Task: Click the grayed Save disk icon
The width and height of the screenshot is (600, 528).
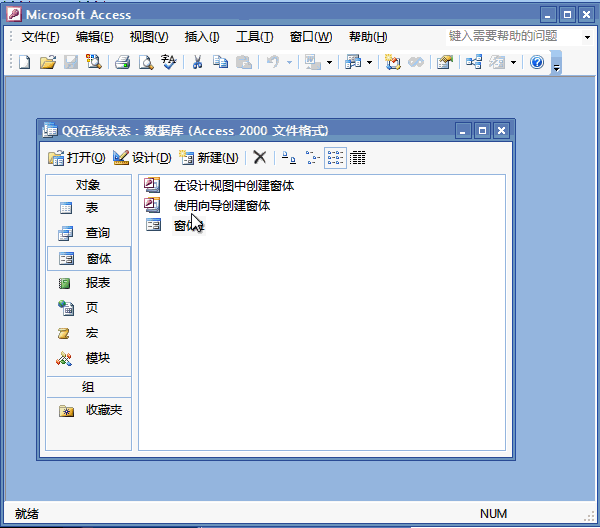Action: (71, 62)
